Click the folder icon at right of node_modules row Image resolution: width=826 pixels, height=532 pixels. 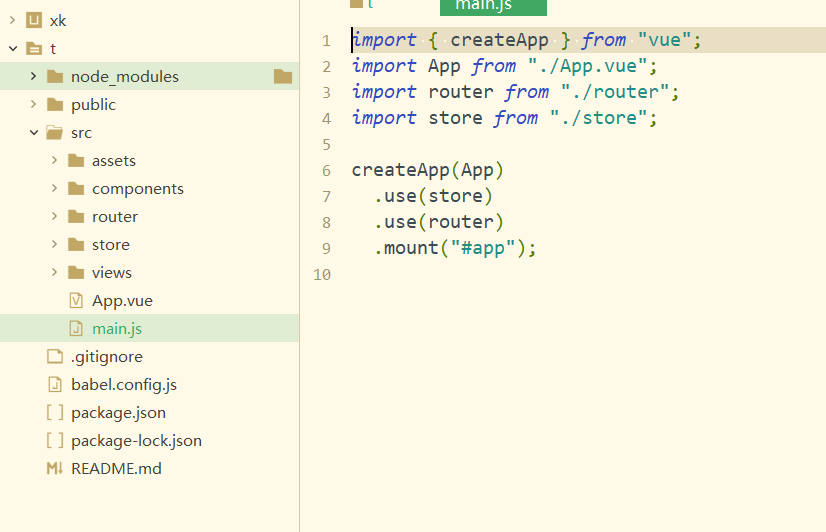click(x=283, y=76)
